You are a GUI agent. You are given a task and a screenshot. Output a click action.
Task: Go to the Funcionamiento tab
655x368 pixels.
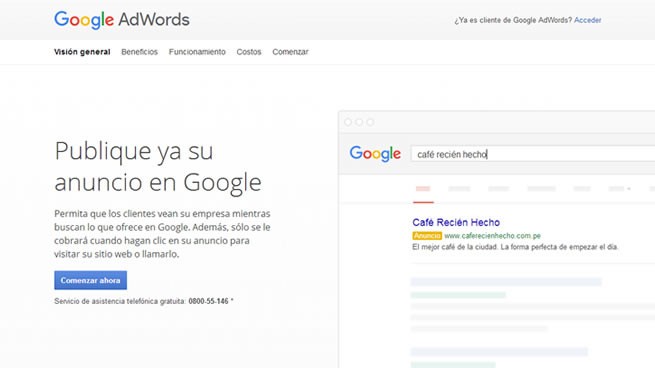pos(197,52)
